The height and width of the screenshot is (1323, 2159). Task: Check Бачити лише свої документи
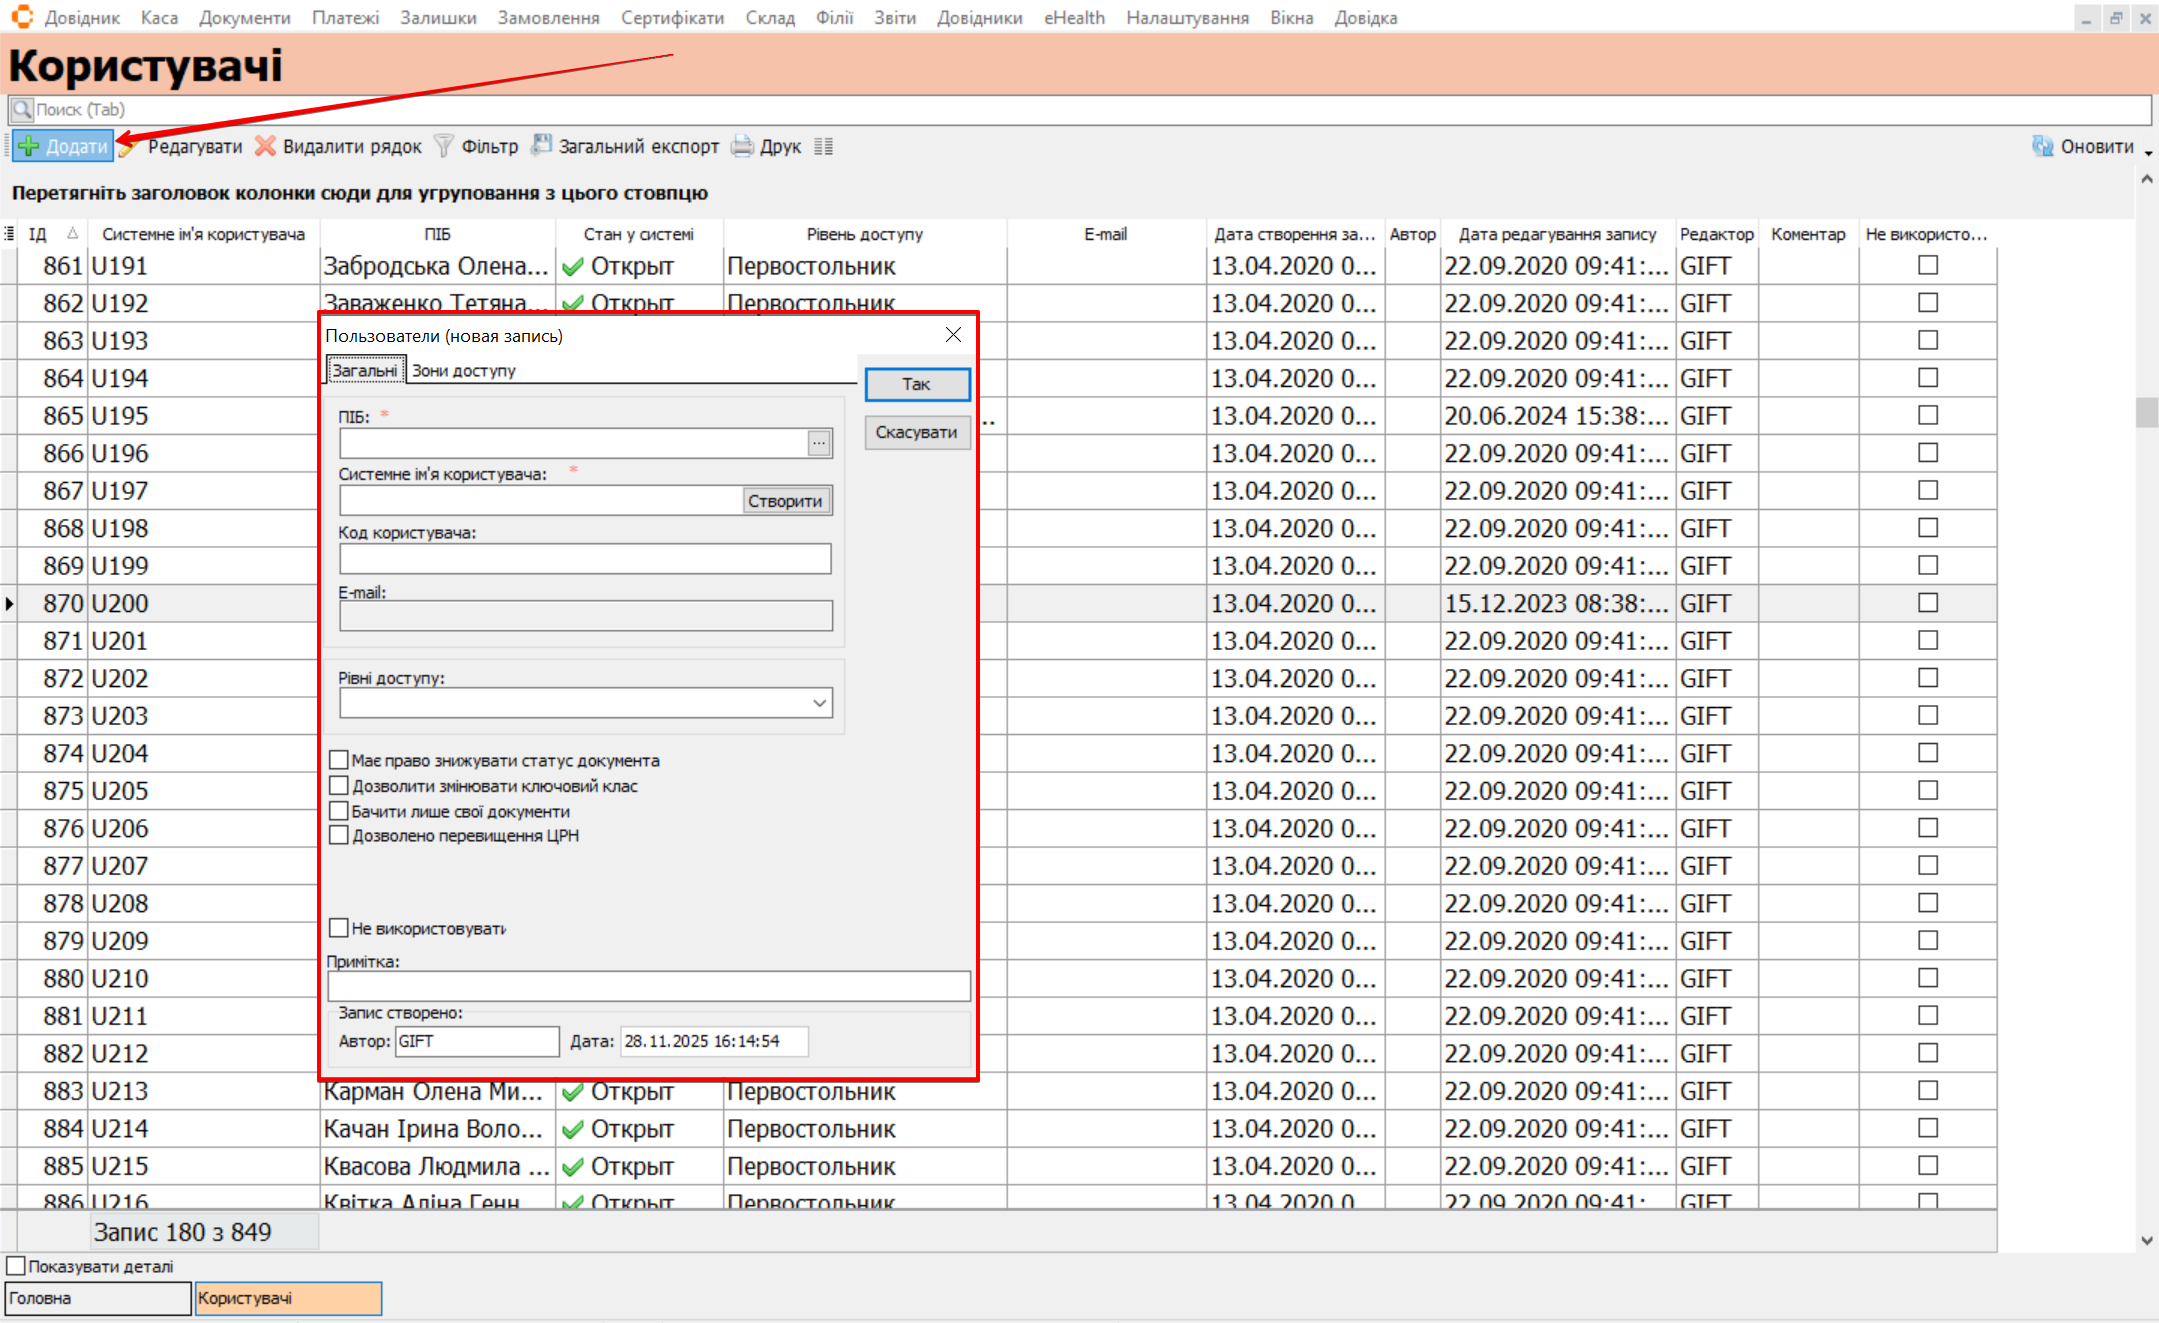click(x=339, y=811)
